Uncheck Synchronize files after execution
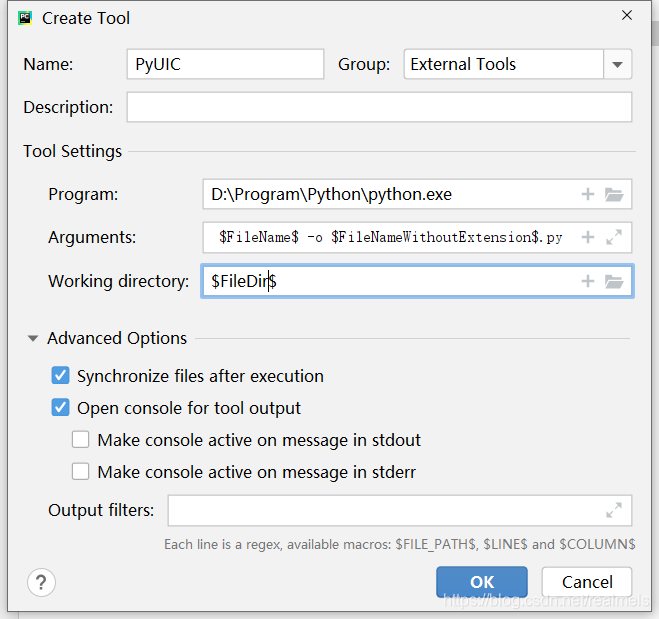The image size is (659, 619). click(x=61, y=376)
